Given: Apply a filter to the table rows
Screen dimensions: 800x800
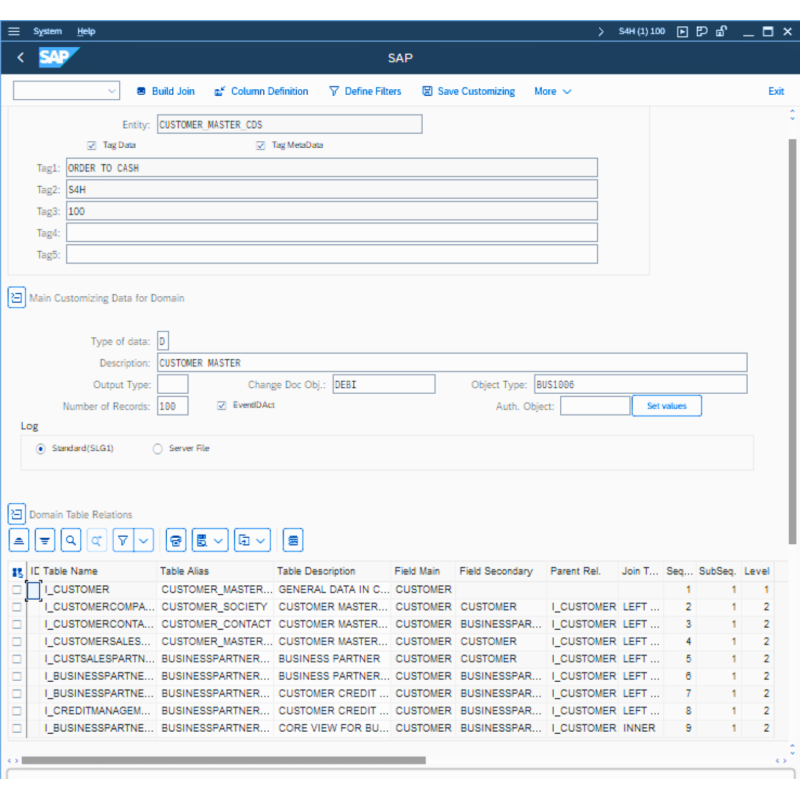Looking at the screenshot, I should (120, 540).
